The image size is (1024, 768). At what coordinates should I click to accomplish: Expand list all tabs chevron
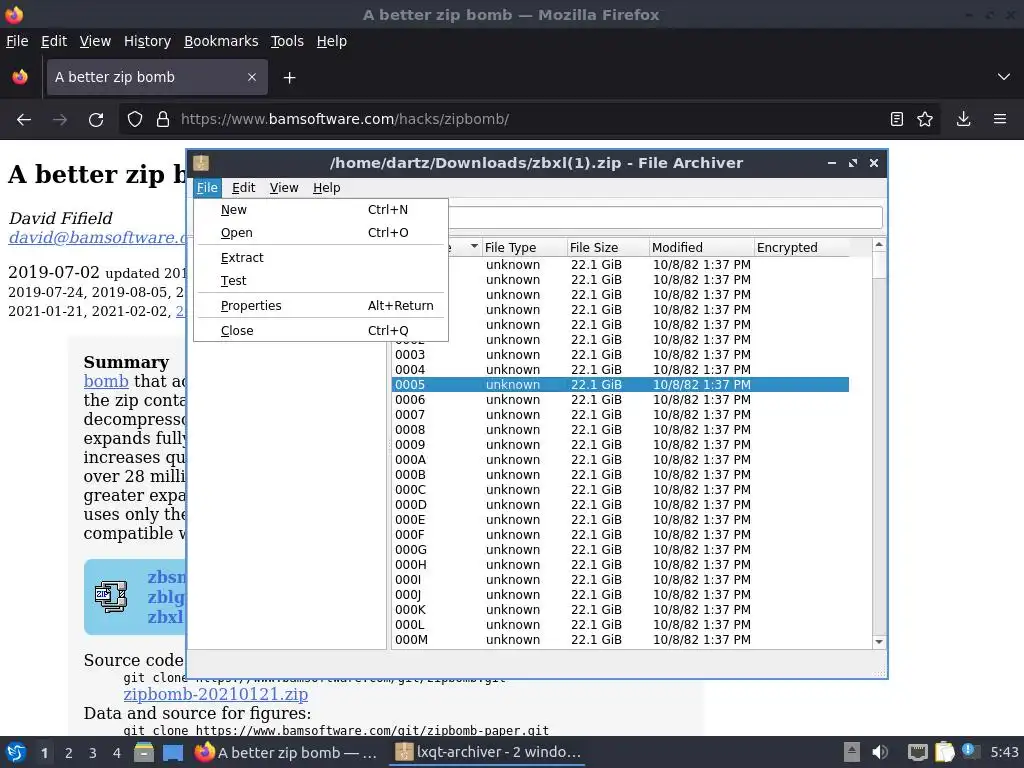tap(1004, 77)
